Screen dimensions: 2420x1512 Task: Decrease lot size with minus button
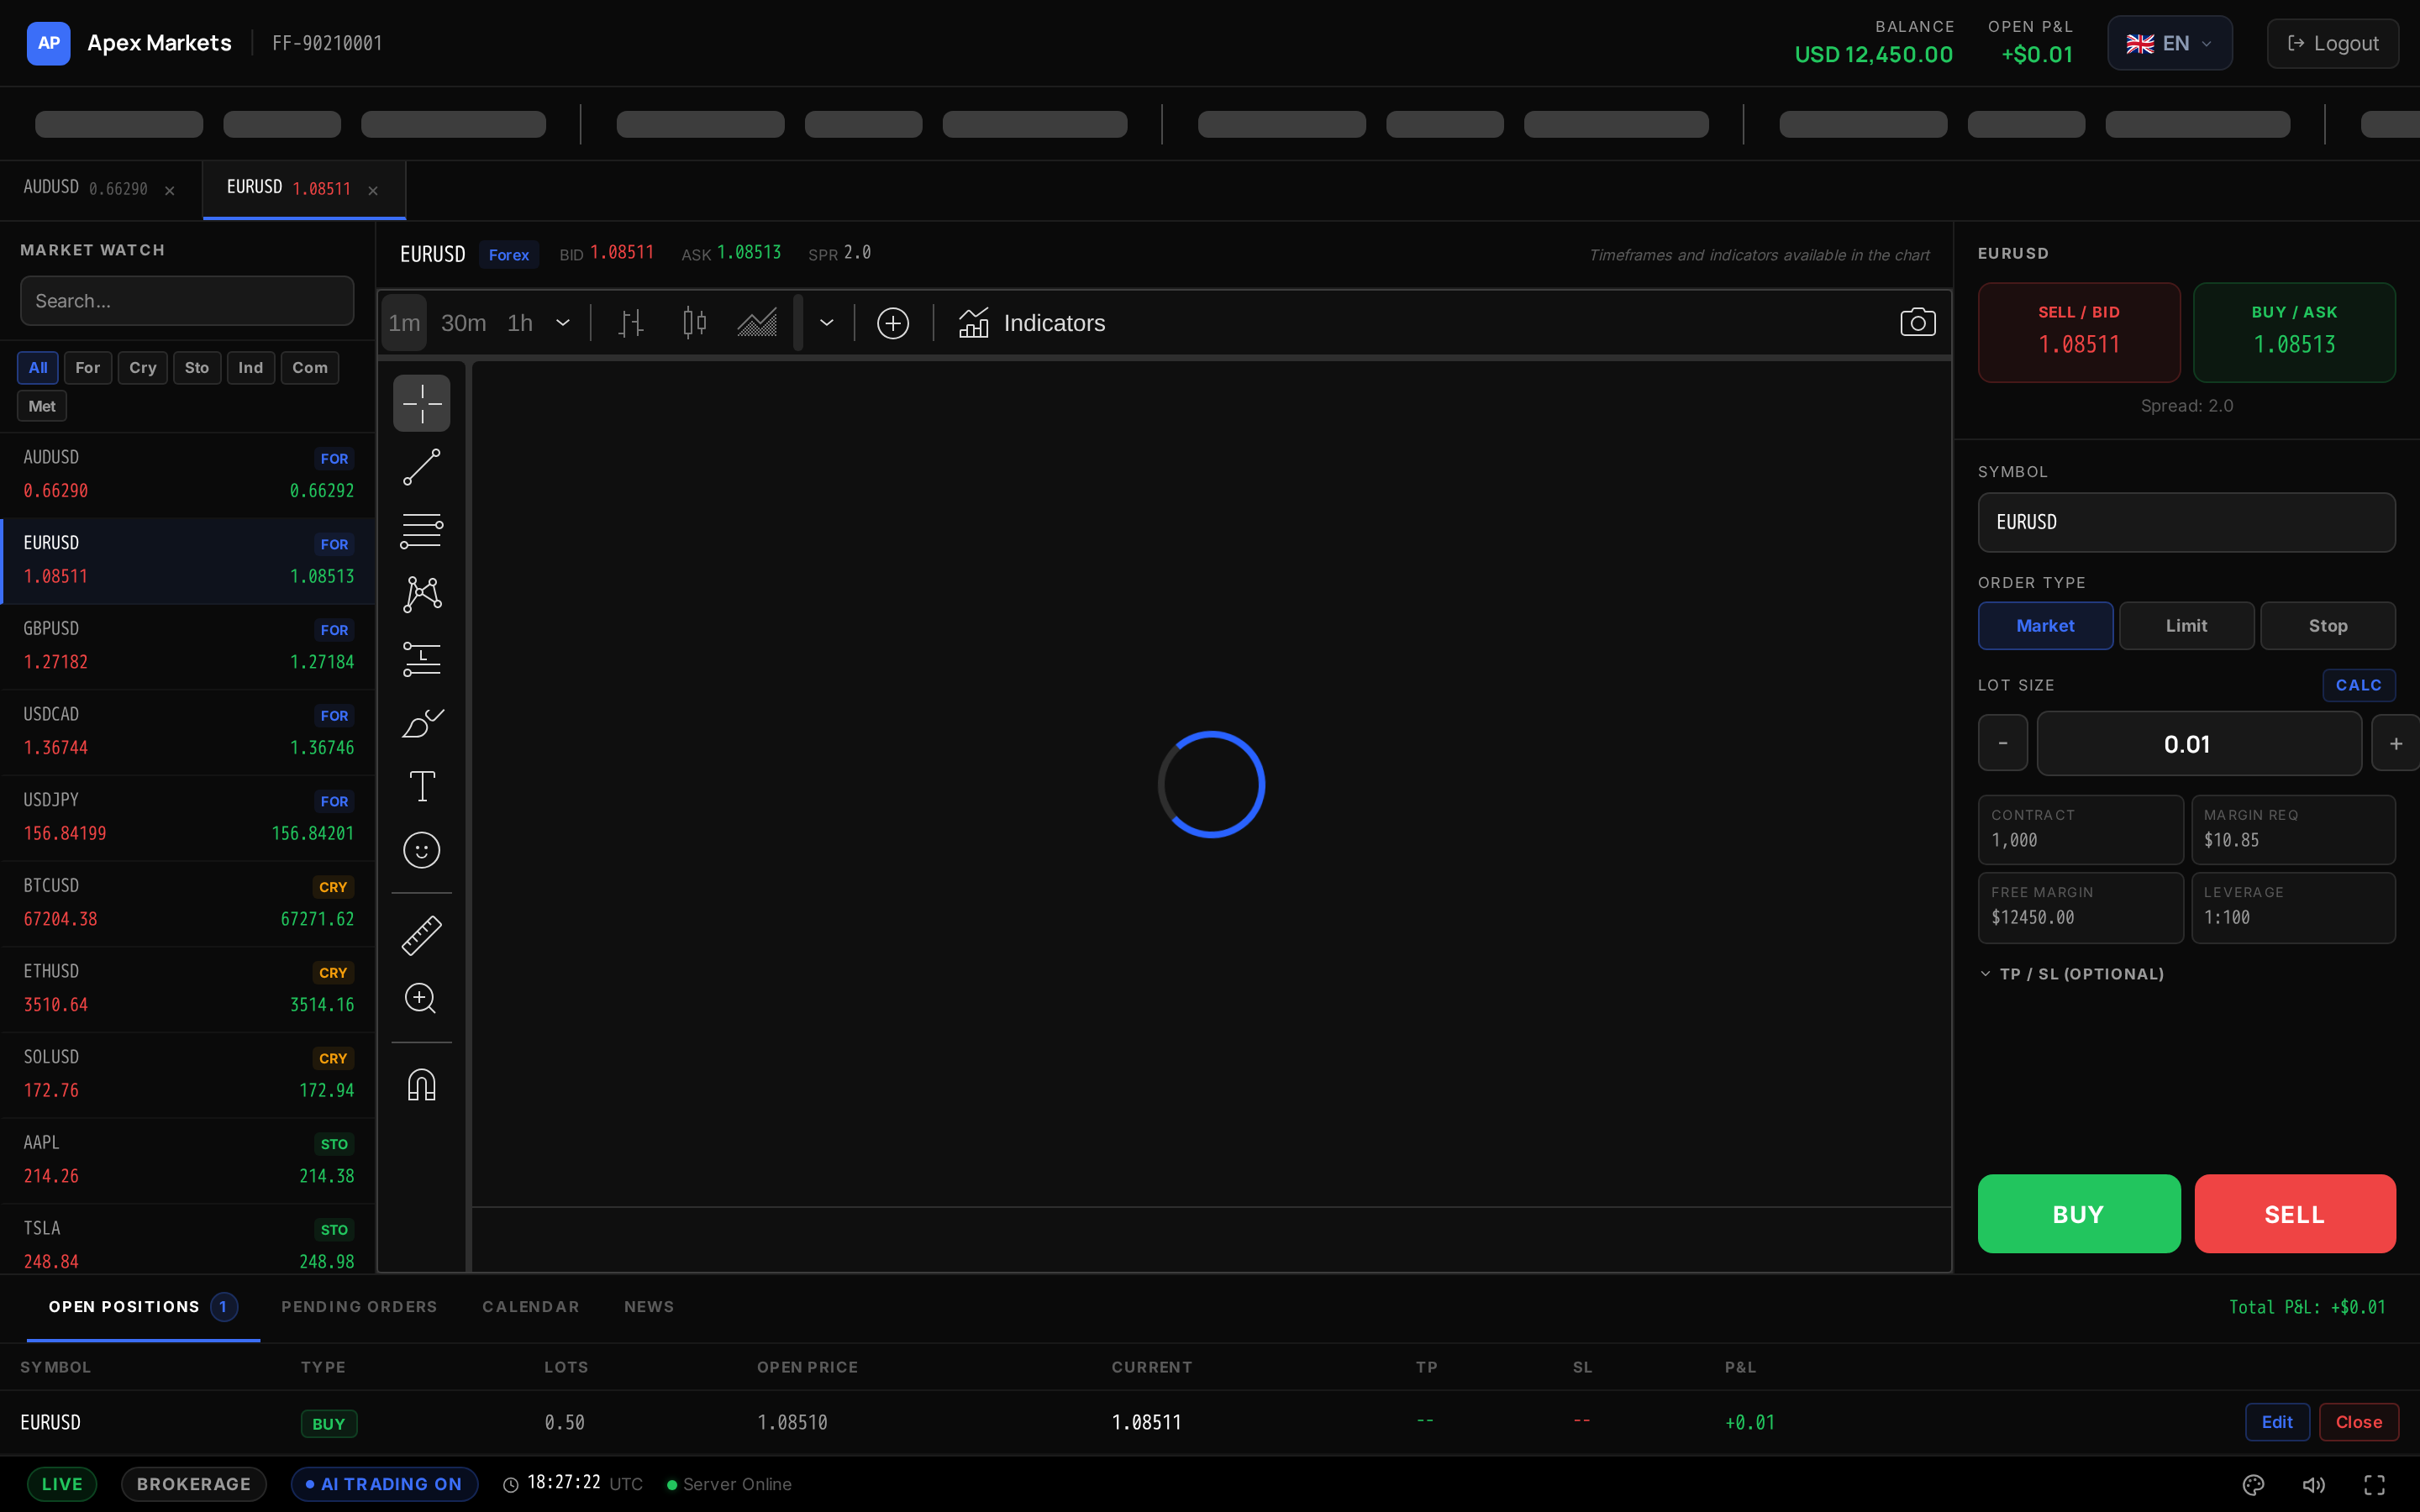point(2002,743)
